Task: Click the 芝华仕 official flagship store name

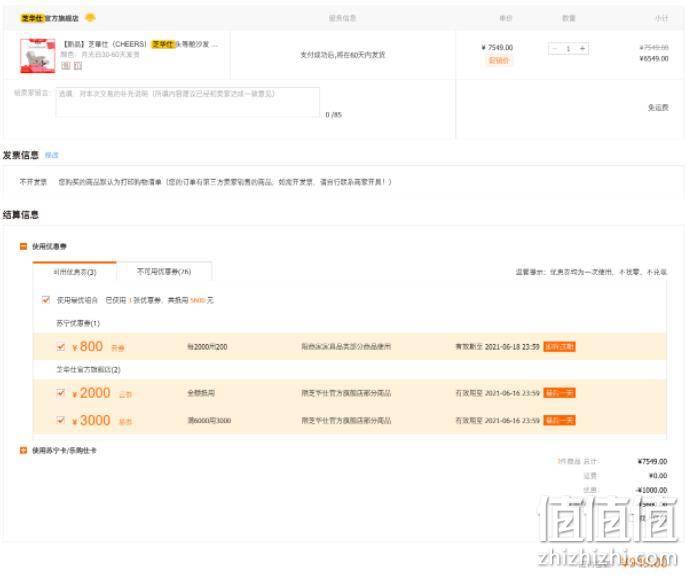Action: coord(50,18)
